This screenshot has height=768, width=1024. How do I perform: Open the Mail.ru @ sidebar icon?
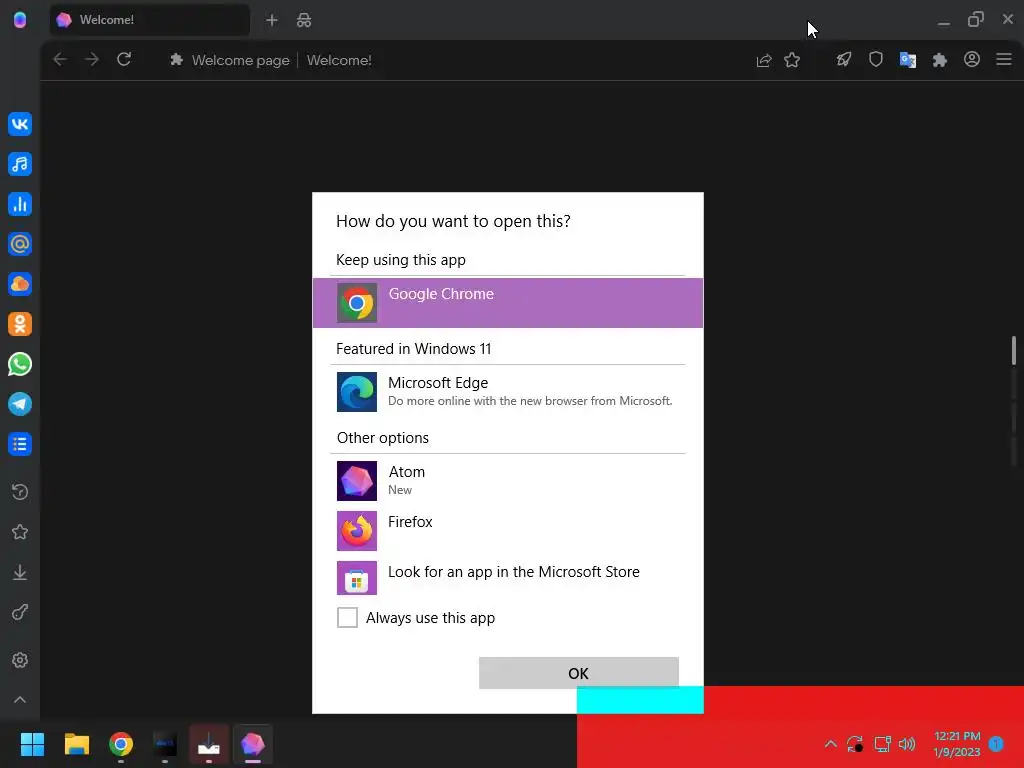20,244
